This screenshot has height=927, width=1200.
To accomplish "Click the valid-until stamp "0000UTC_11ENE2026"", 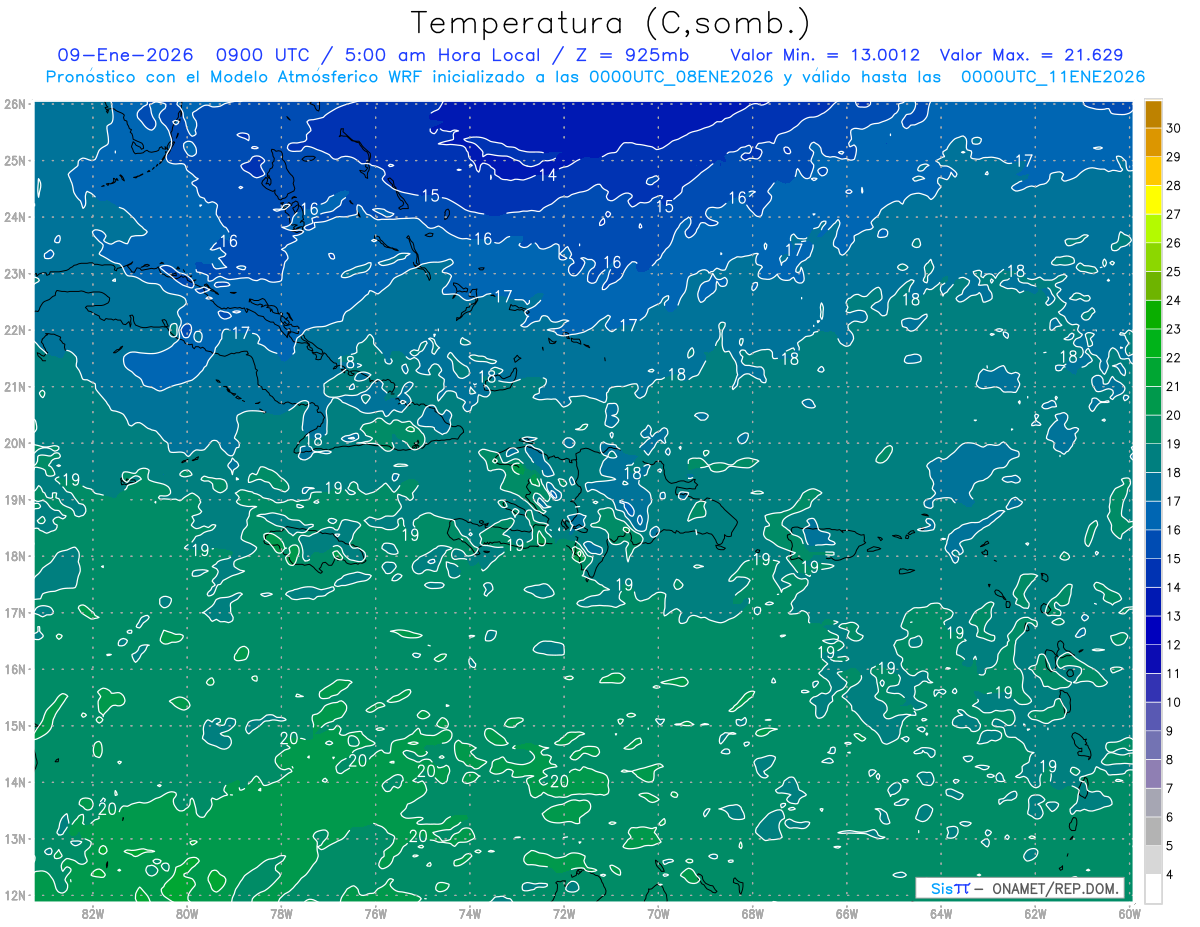I will 1052,77.
